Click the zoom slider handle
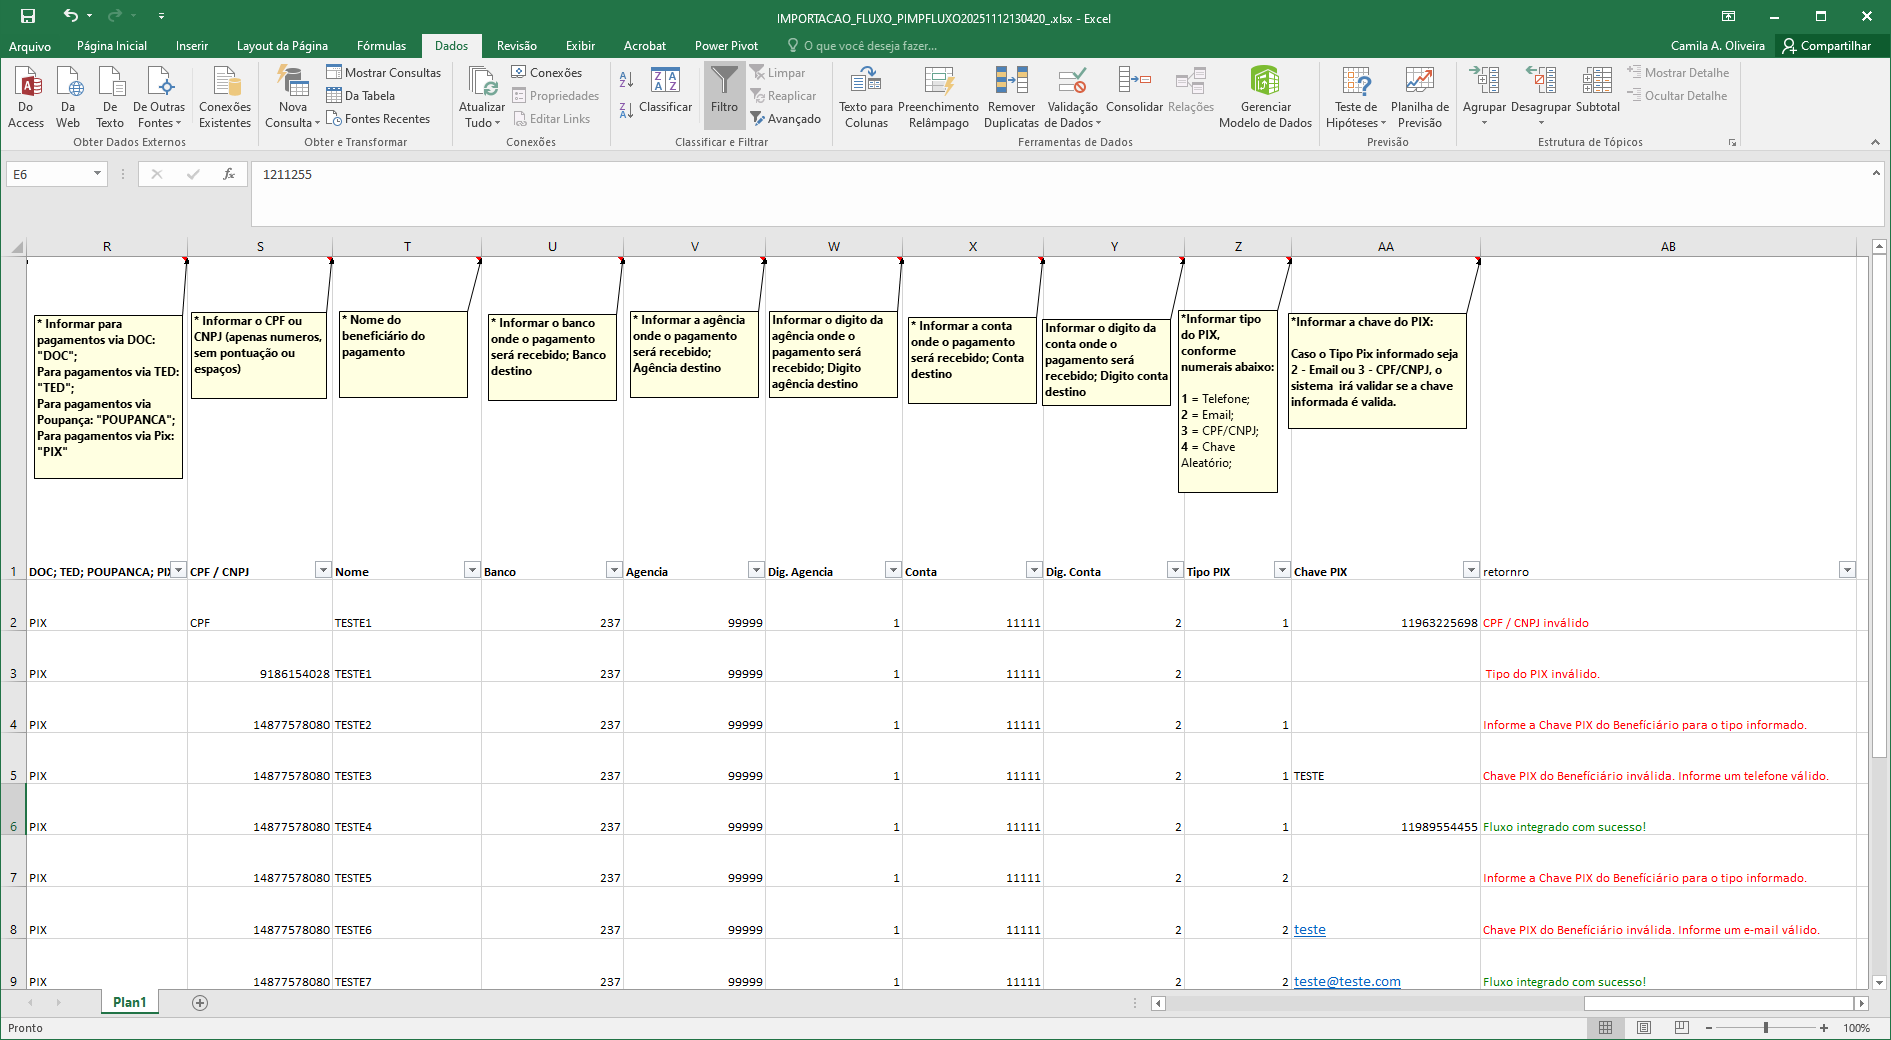The height and width of the screenshot is (1040, 1891). click(x=1766, y=1028)
